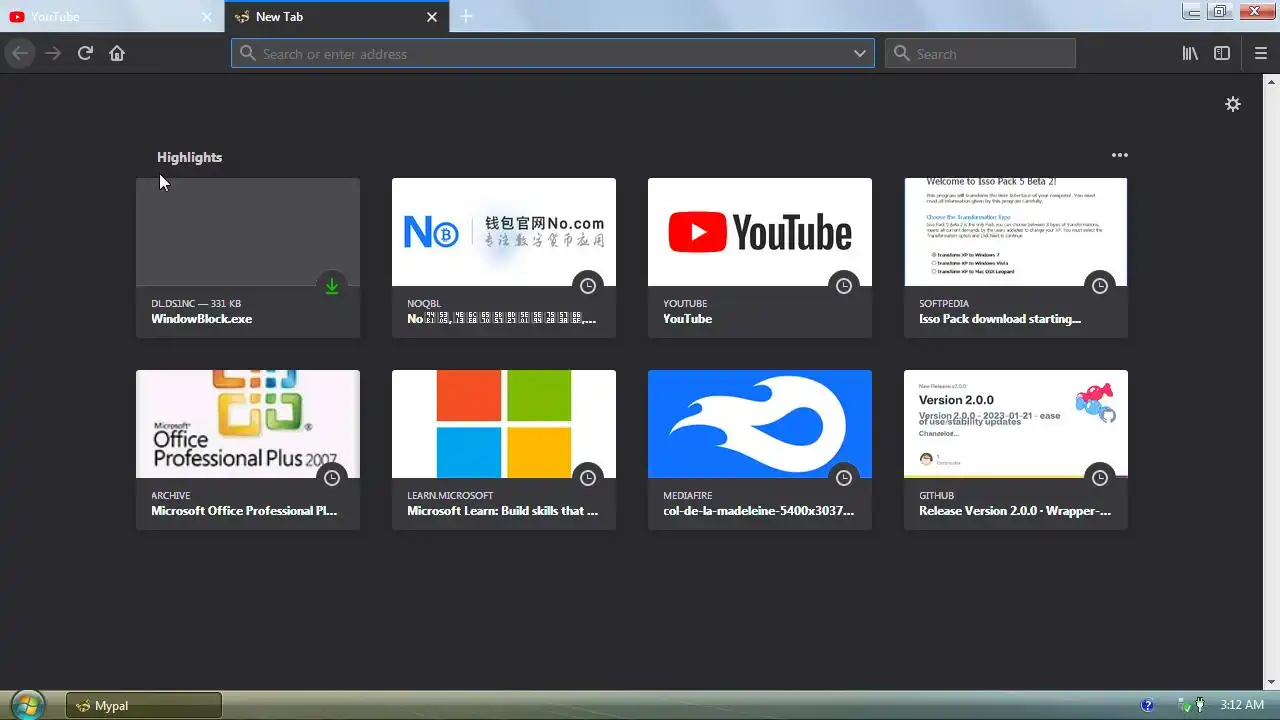The image size is (1280, 720).
Task: Click history clock icon on Learn.Microsoft card
Action: (588, 478)
